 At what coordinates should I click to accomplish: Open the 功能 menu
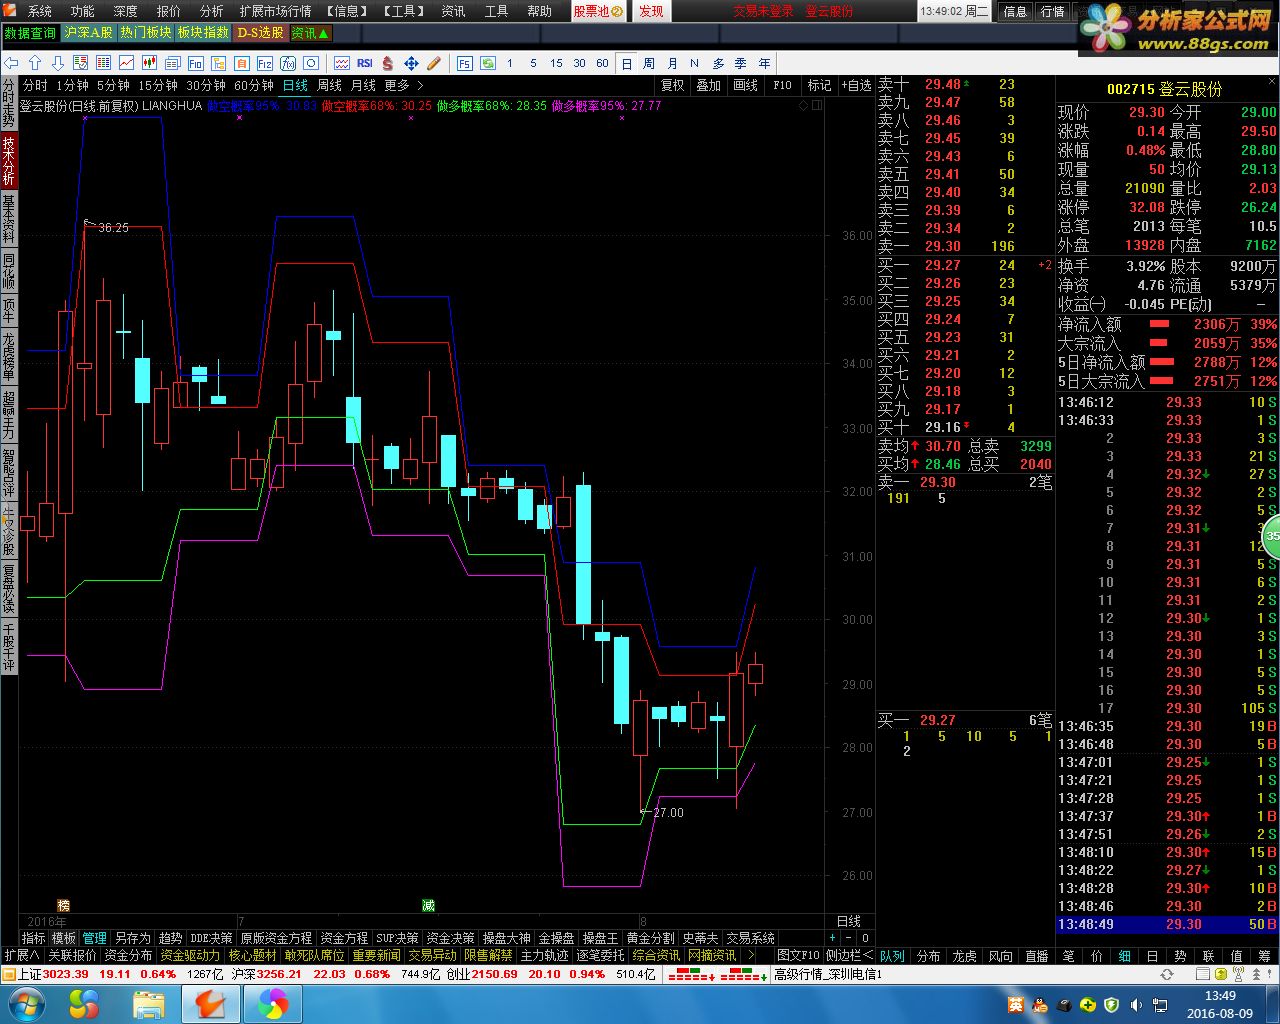[82, 11]
